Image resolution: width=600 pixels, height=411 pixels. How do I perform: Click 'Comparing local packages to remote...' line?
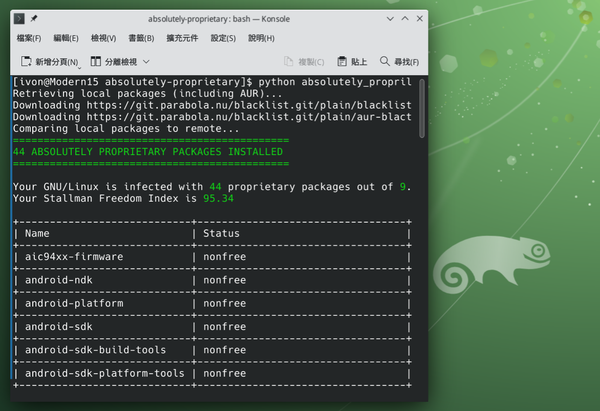[x=126, y=129]
